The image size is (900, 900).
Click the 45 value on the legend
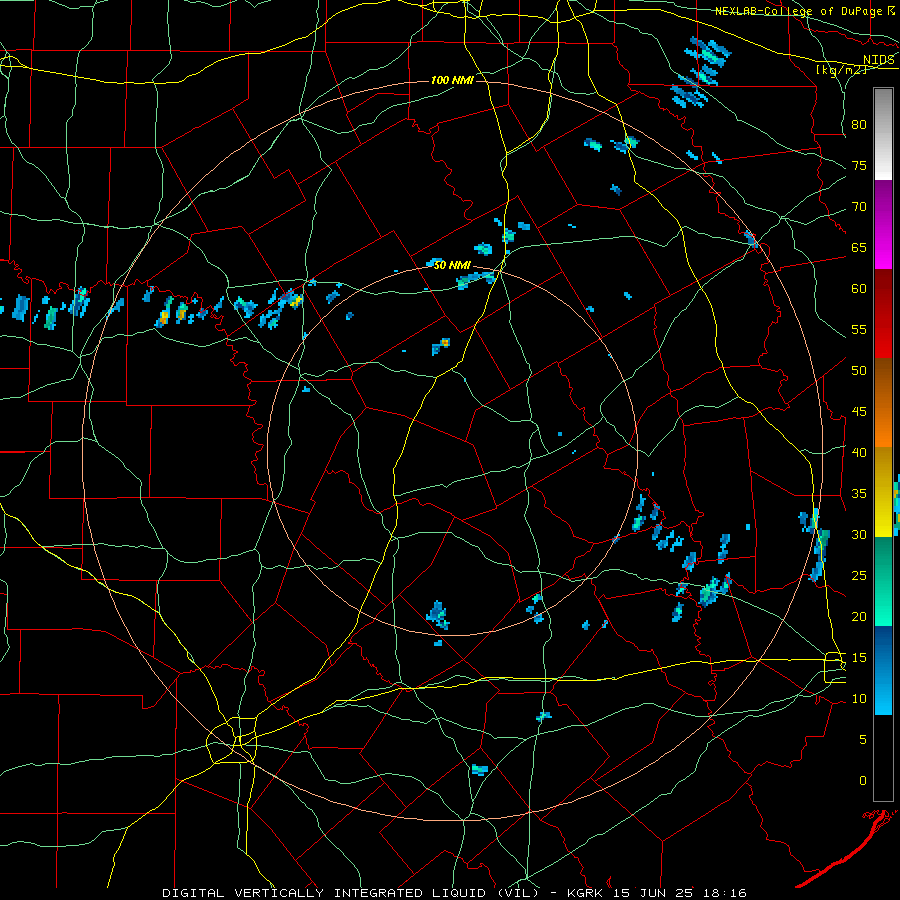(859, 412)
